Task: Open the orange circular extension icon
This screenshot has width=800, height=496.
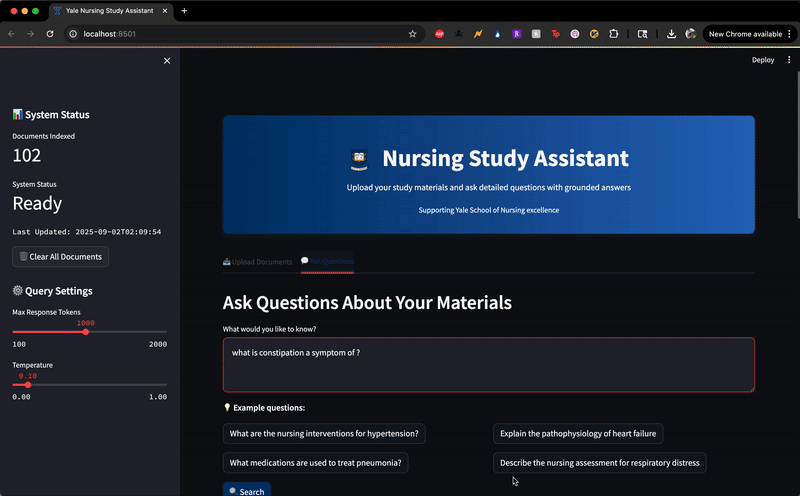Action: [x=594, y=34]
